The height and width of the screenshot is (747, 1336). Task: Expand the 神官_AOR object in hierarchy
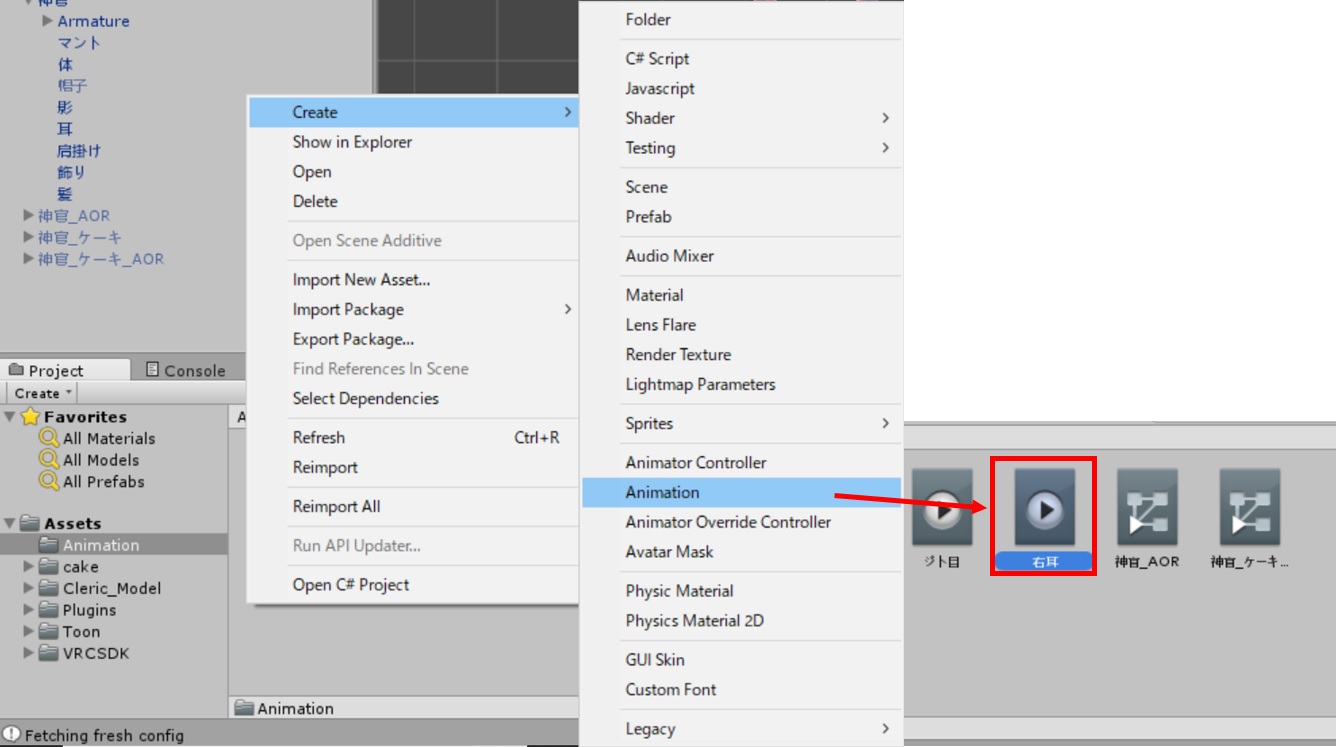coord(28,215)
